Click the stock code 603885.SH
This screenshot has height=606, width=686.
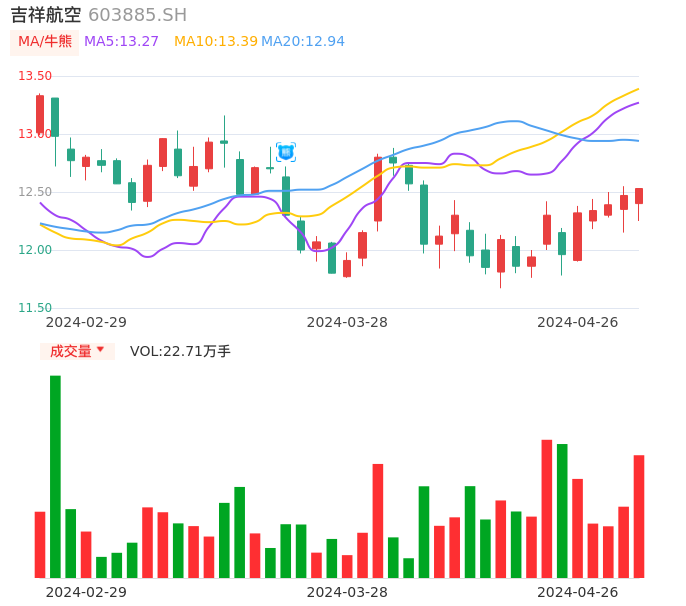137,15
